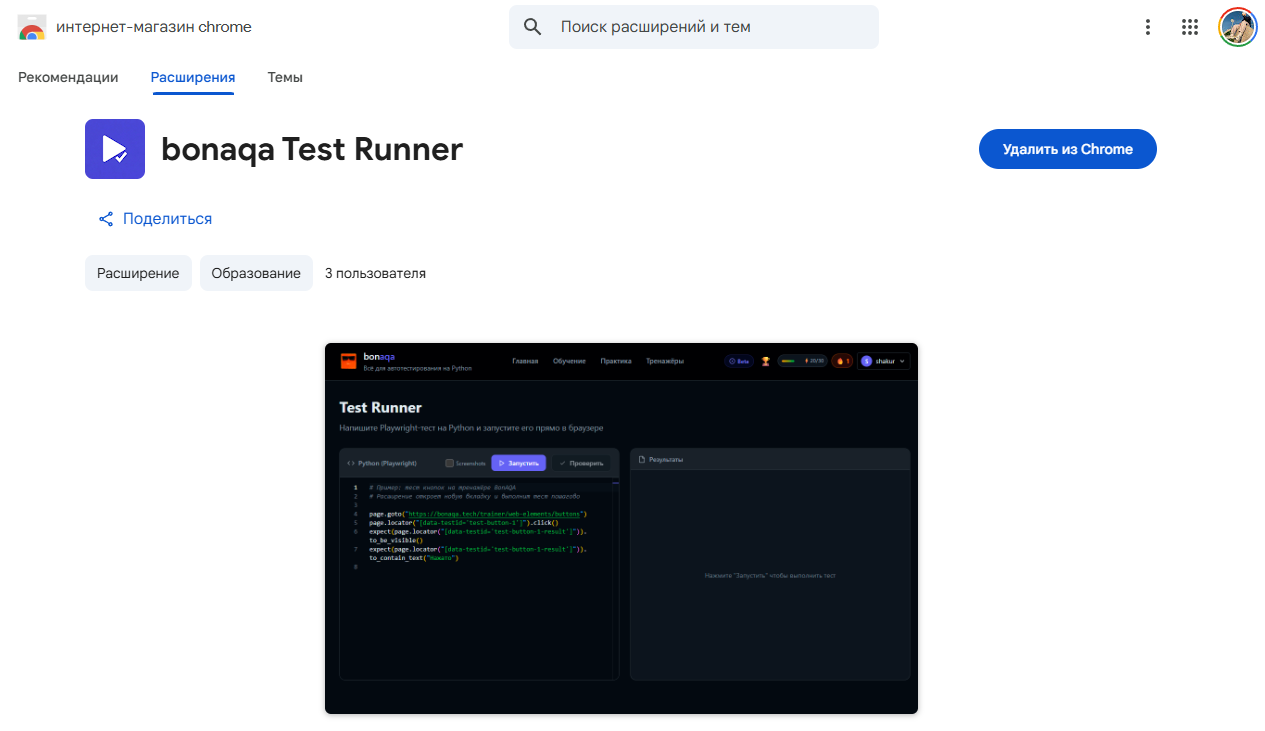The width and height of the screenshot is (1265, 731).
Task: Open the Test Runner preview screenshot
Action: (x=621, y=528)
